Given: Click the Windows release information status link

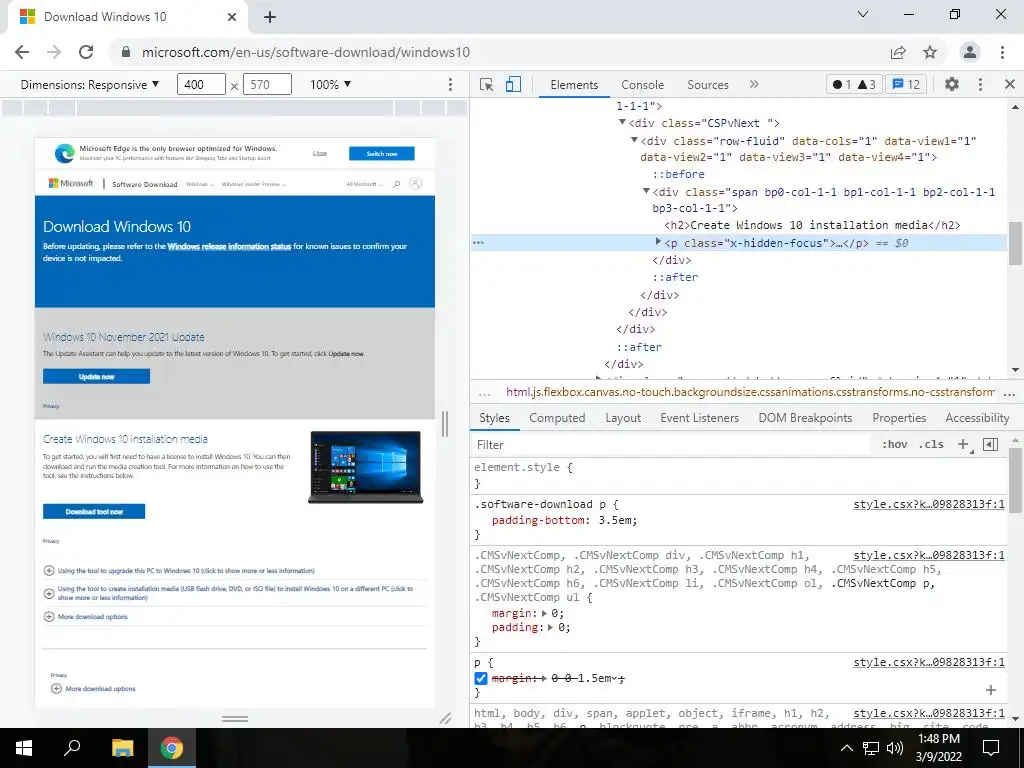Looking at the screenshot, I should pyautogui.click(x=229, y=246).
